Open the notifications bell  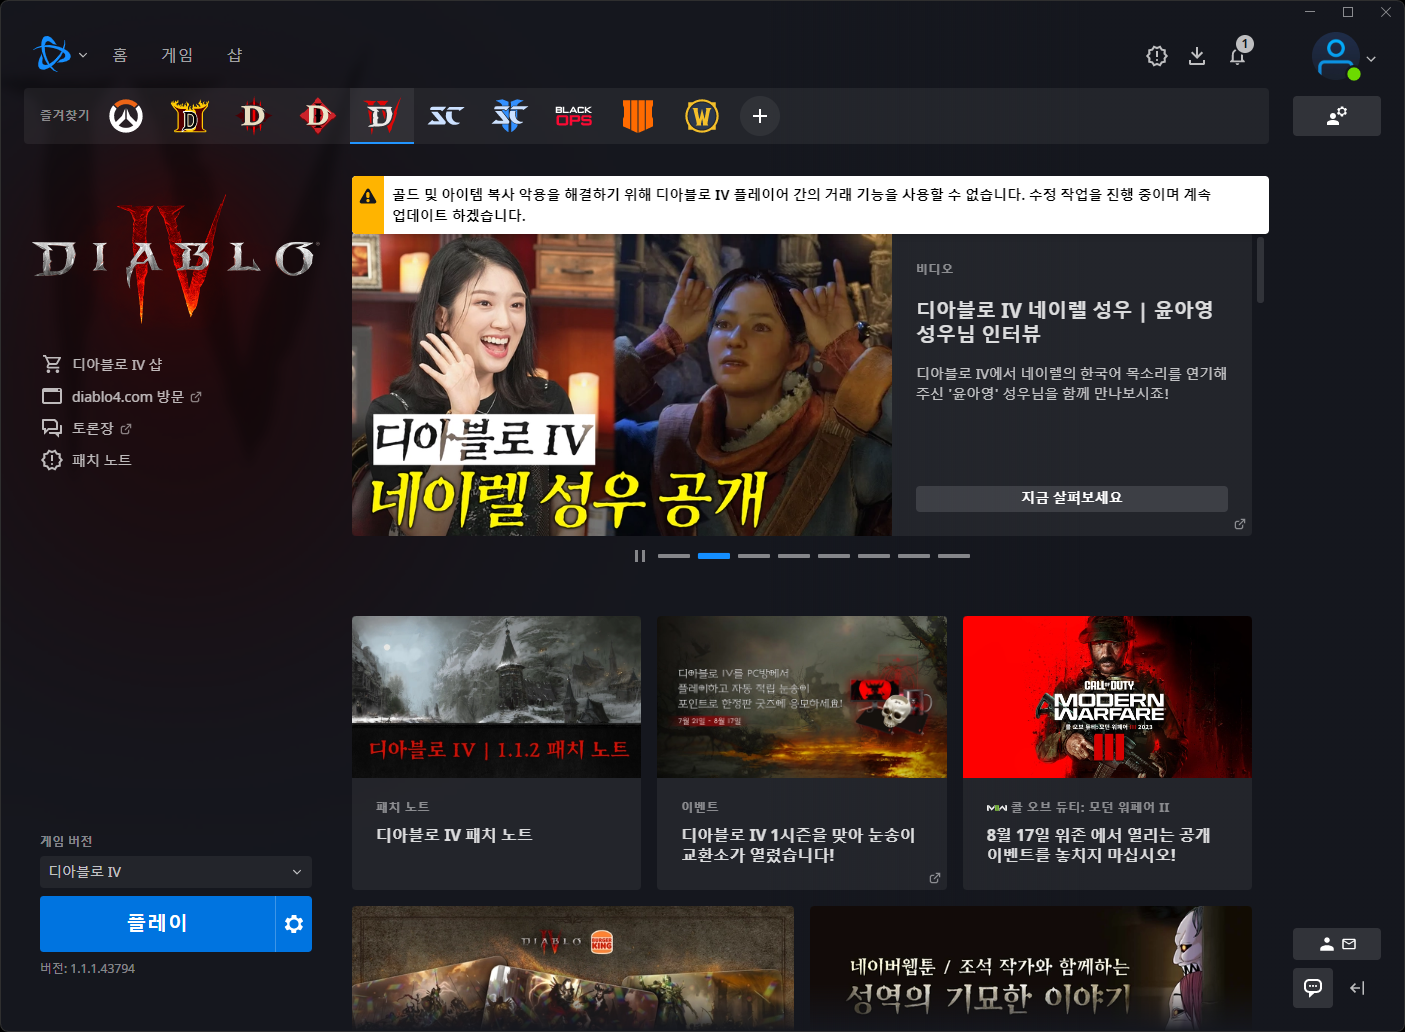(x=1238, y=54)
